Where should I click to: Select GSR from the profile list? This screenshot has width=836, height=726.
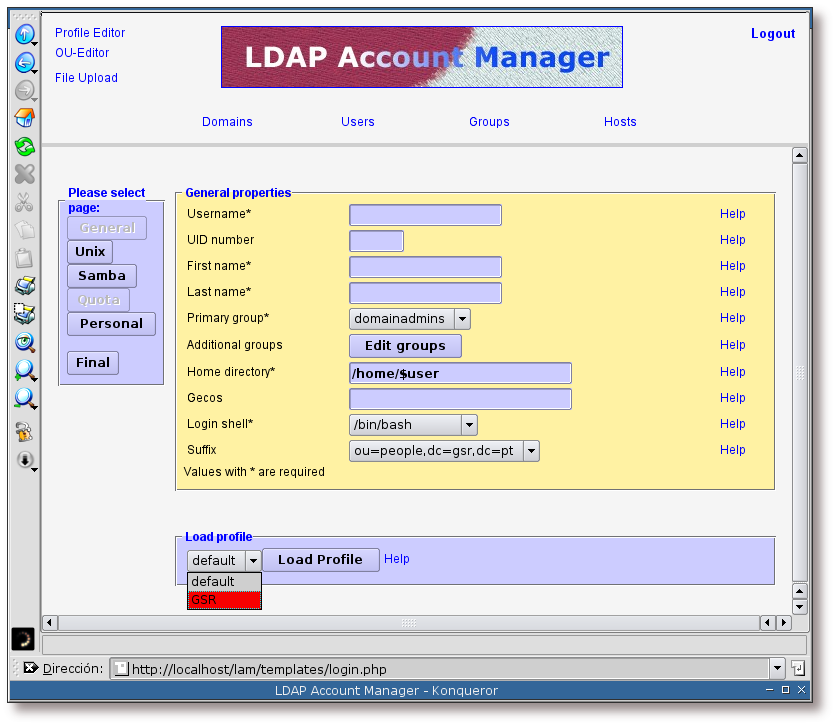pos(224,600)
